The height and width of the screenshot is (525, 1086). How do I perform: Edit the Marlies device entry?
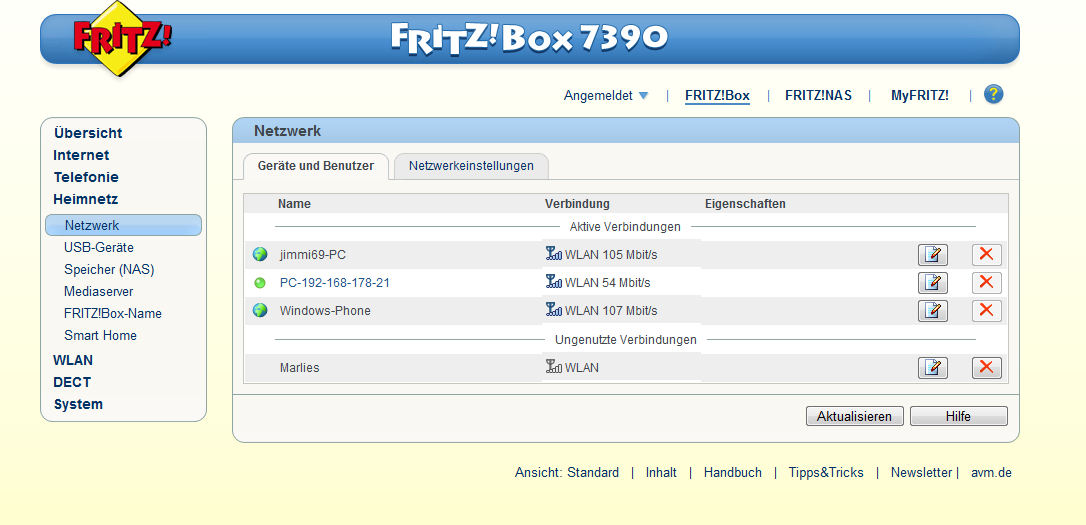click(x=933, y=368)
